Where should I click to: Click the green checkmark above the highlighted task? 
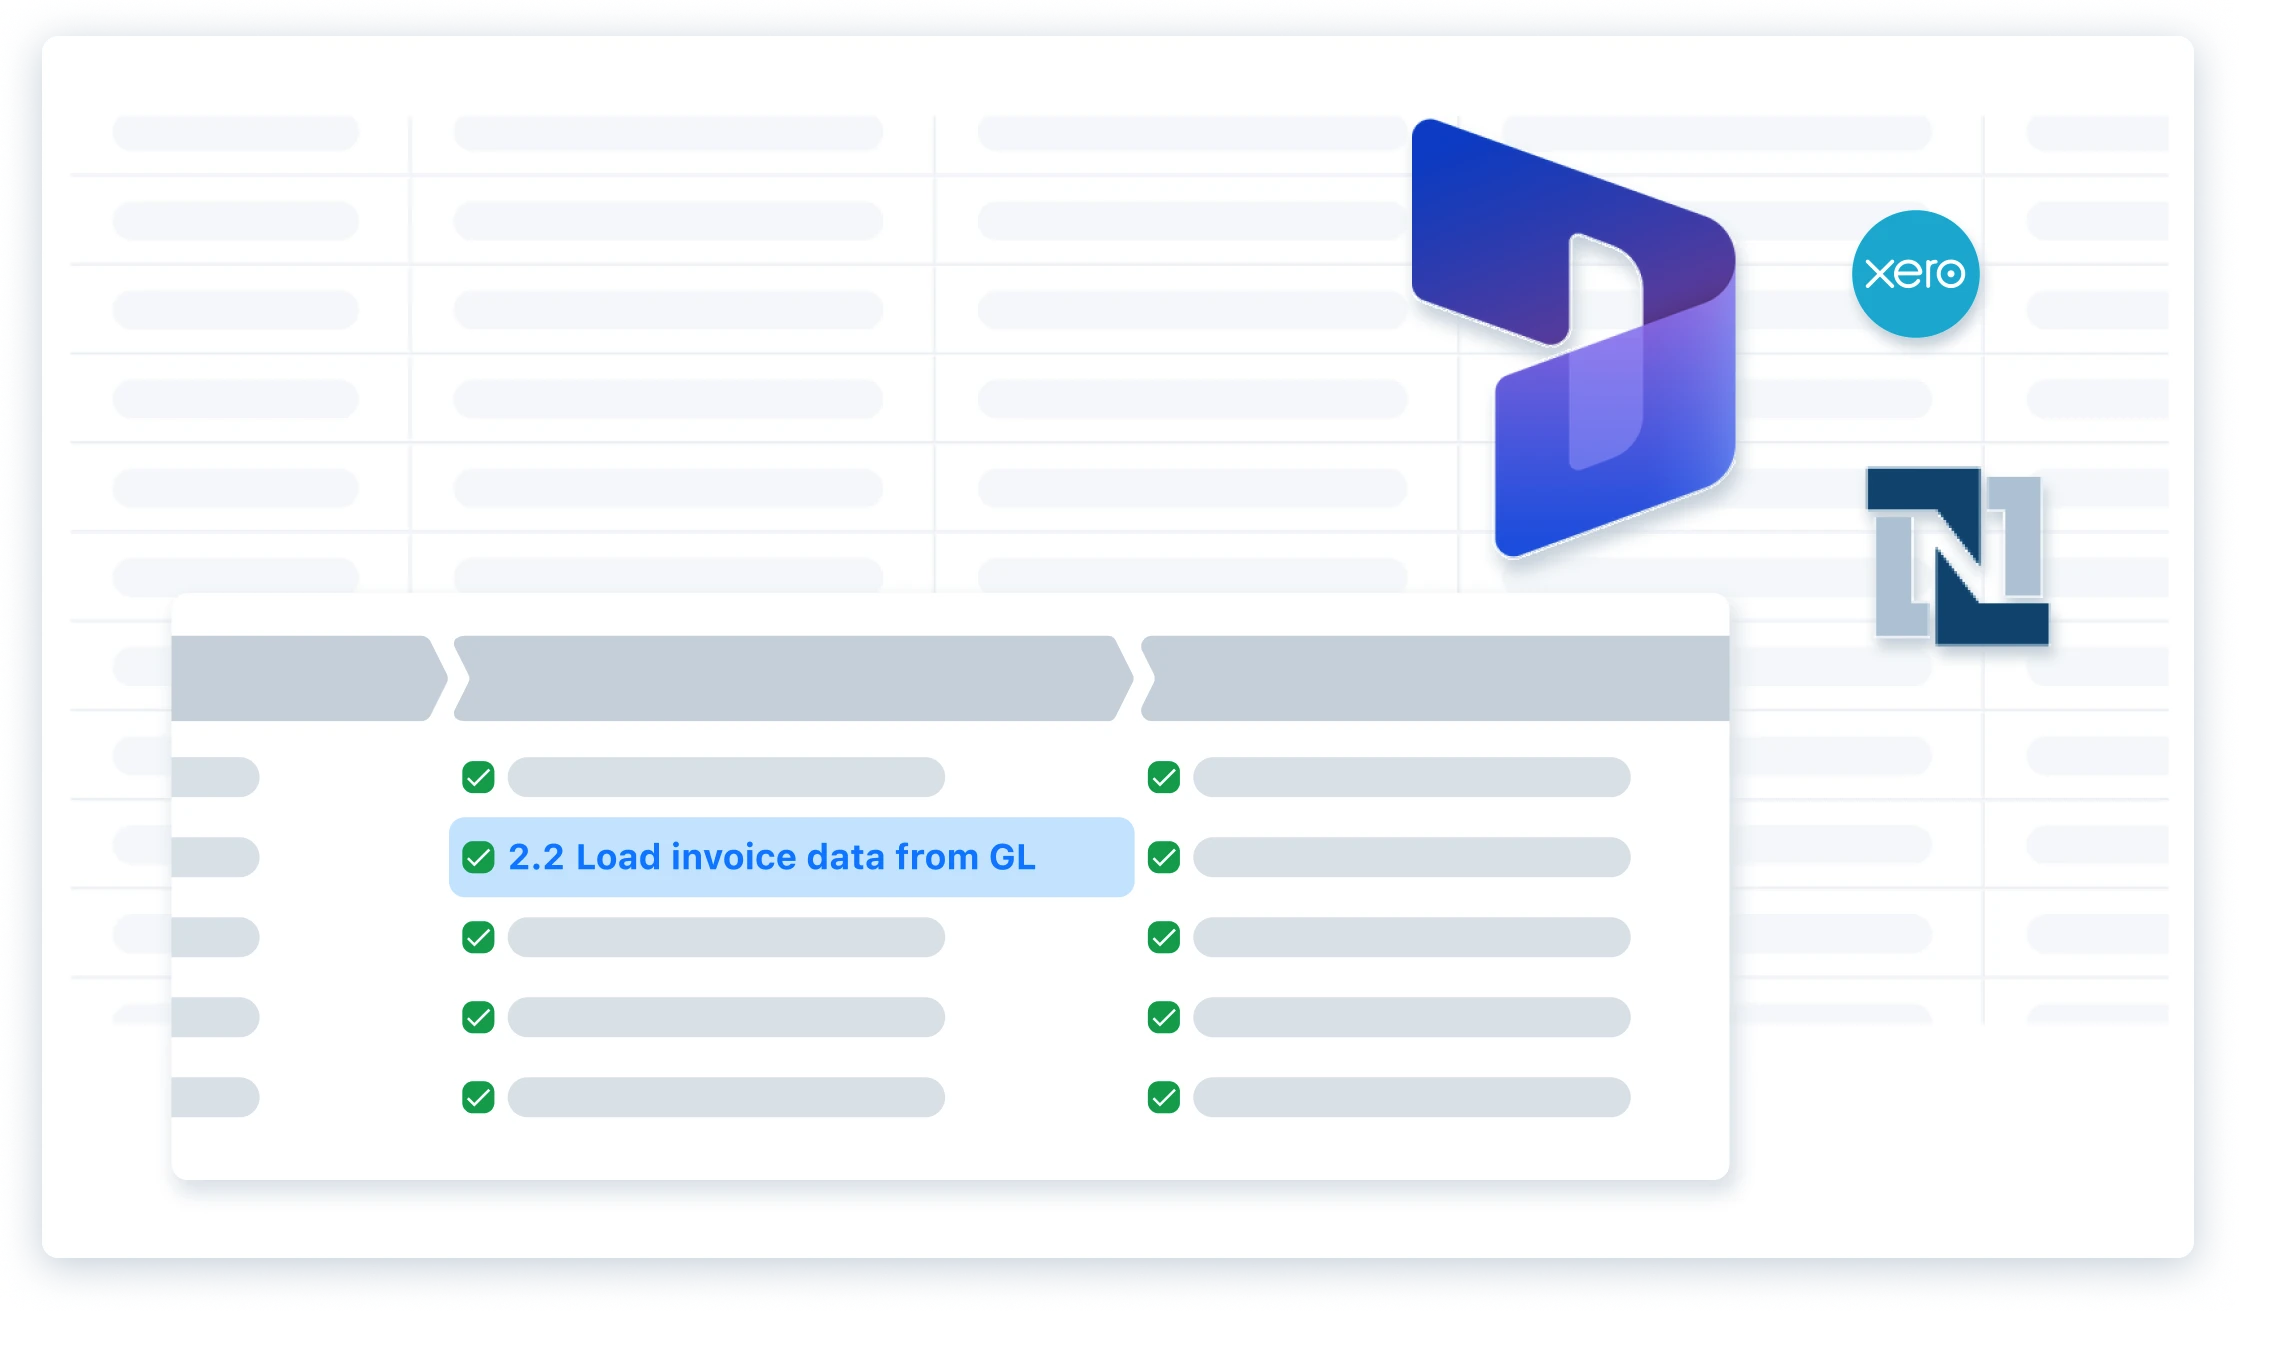[477, 777]
